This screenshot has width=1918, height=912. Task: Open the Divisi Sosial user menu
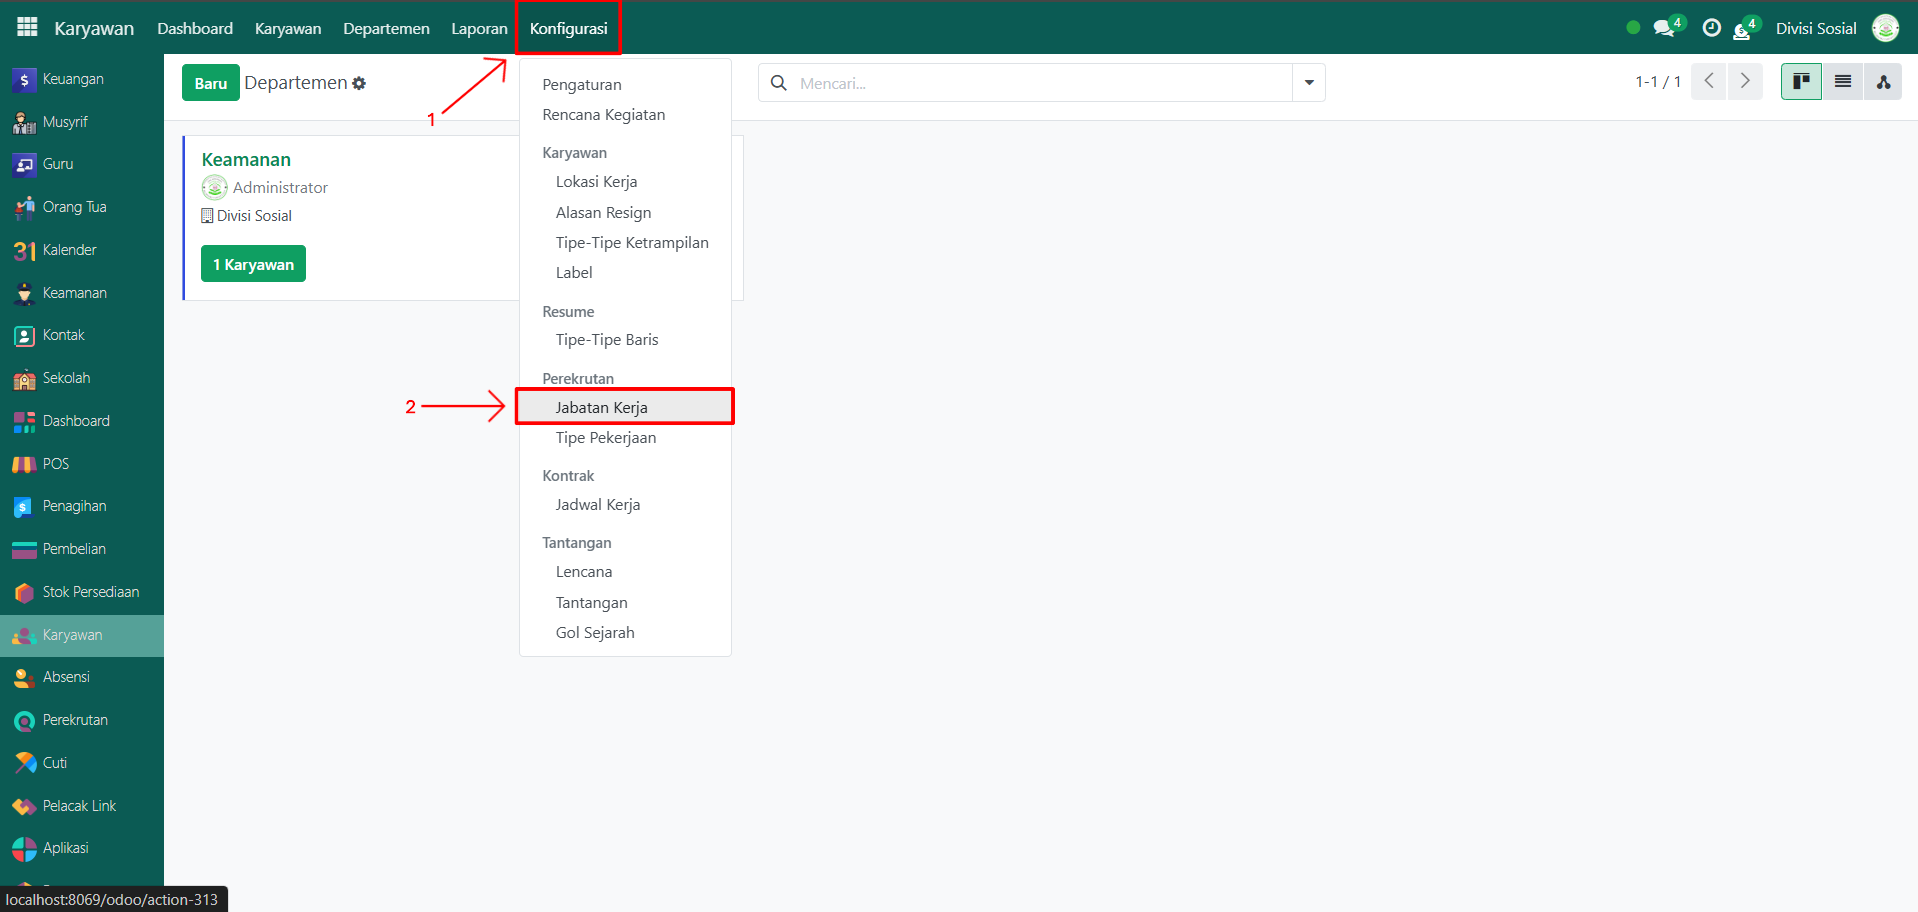[x=1816, y=28]
